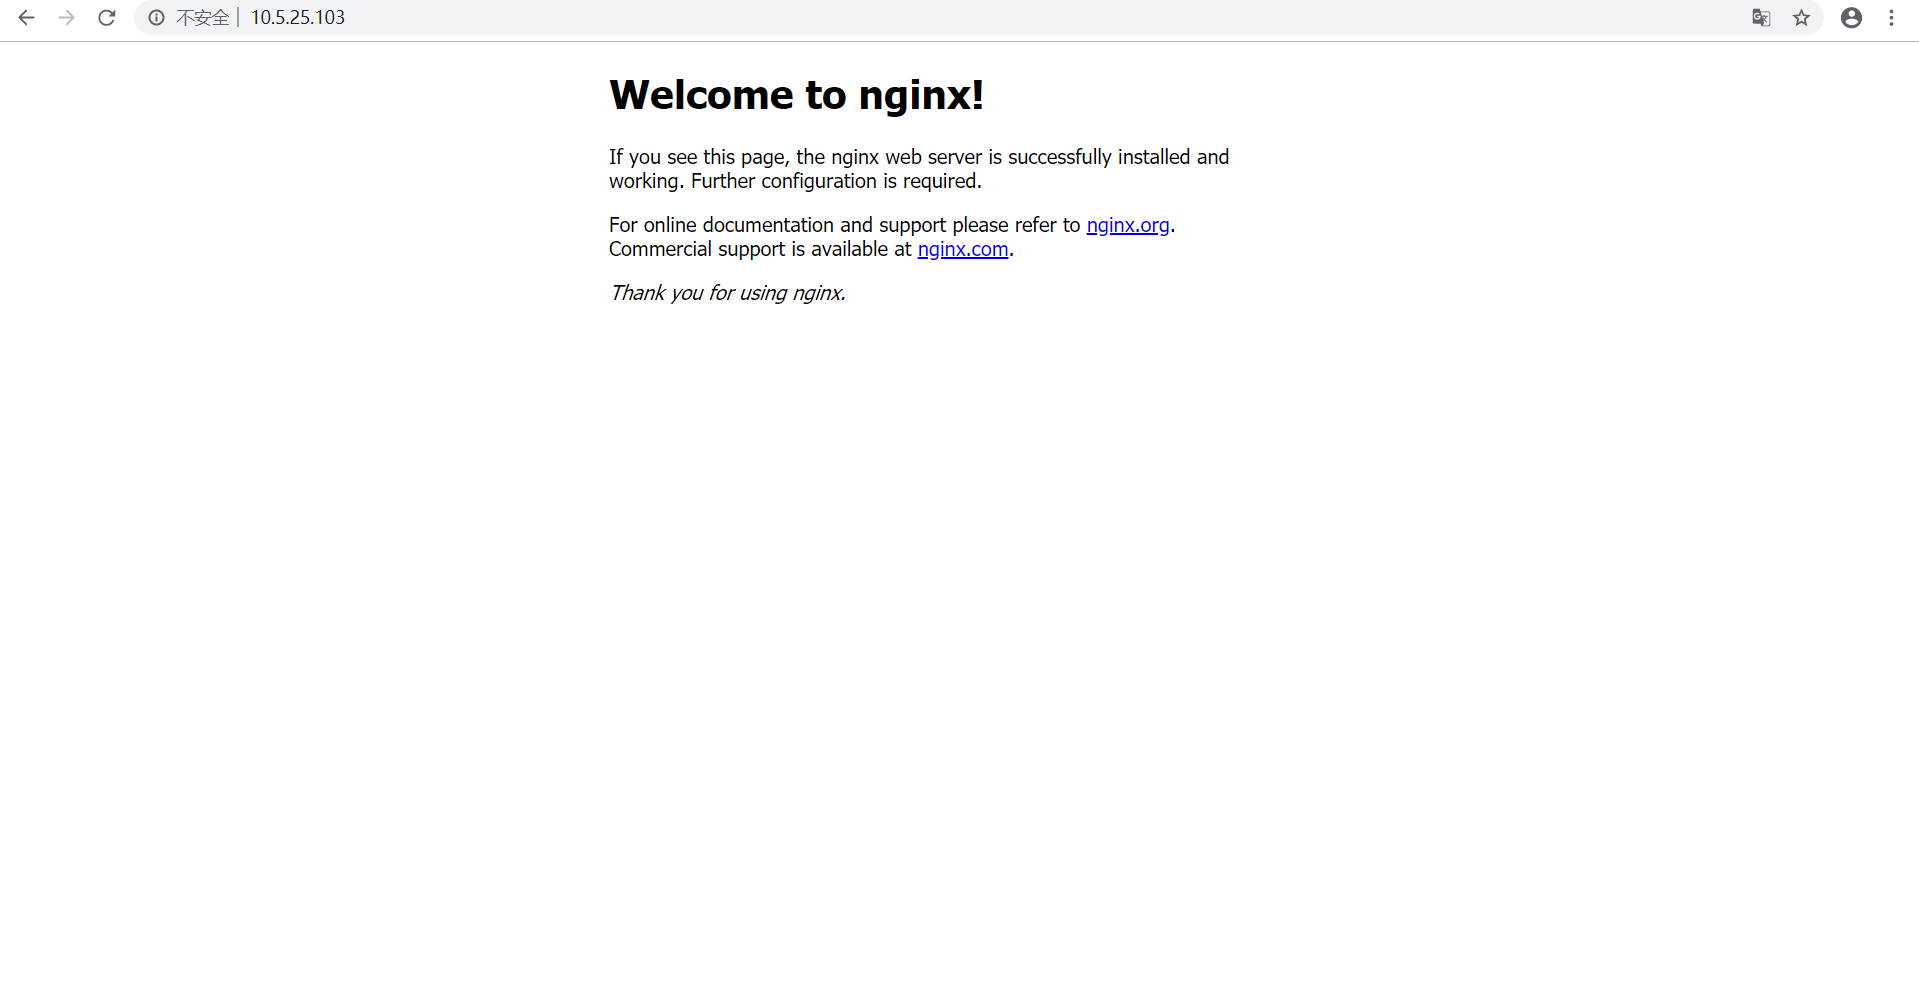Follow the nginx.com commercial support link
1919x983 pixels.
click(x=963, y=249)
